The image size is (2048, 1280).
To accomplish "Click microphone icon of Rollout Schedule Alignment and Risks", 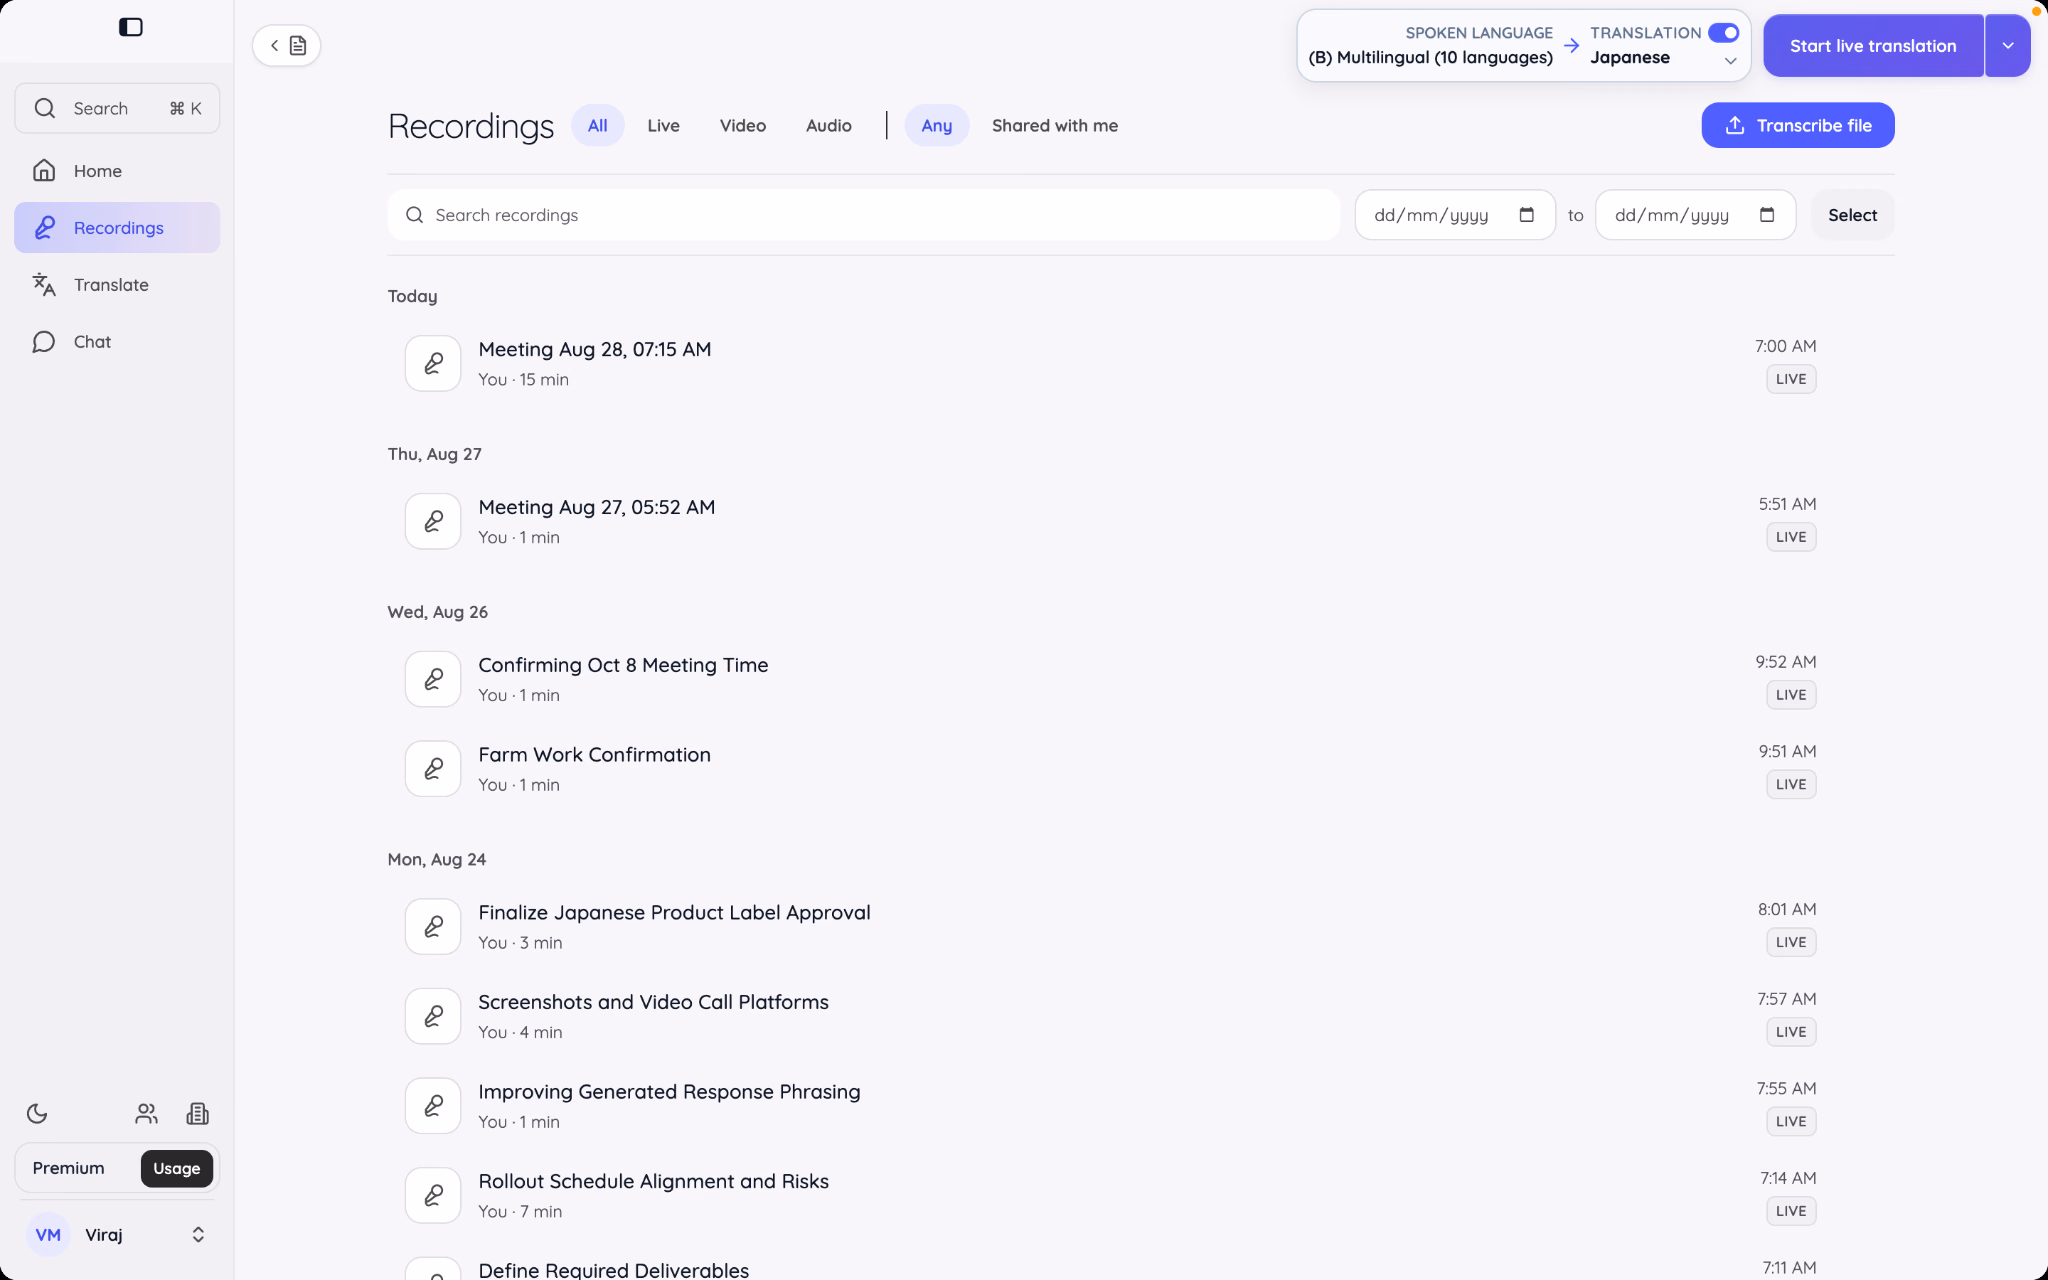I will click(433, 1195).
